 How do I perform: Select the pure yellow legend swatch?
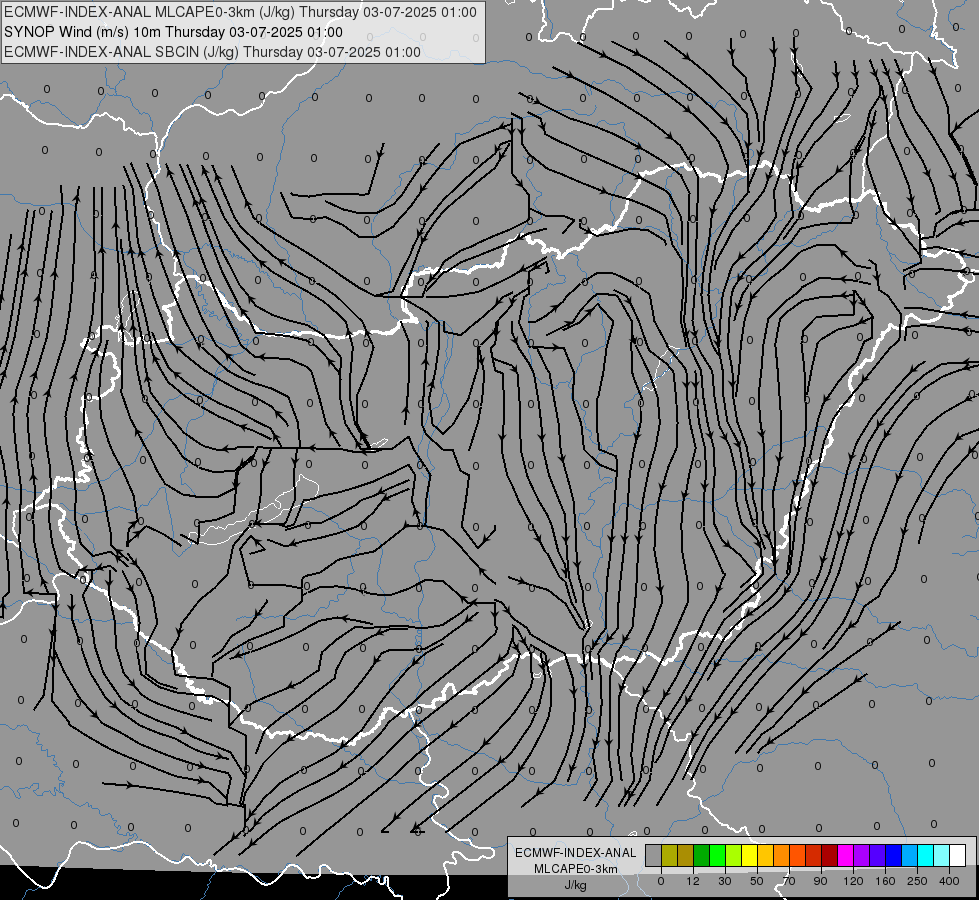pyautogui.click(x=749, y=856)
